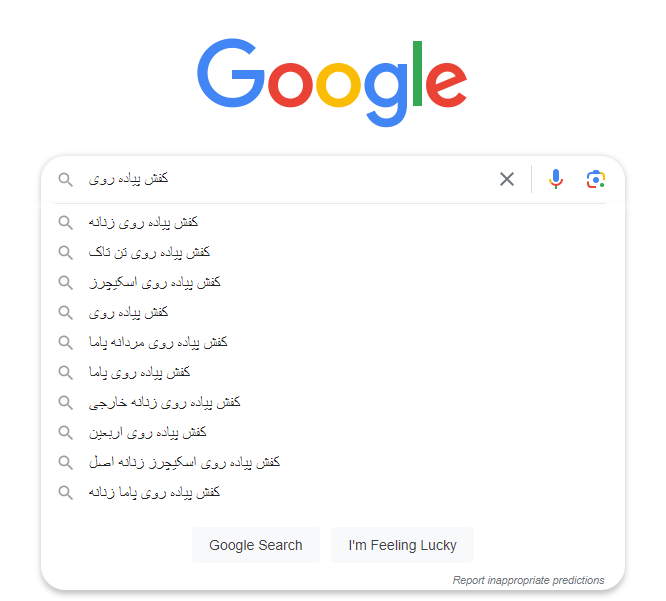Pick the first suggestion 'کفش پیاده روی زنانه'

click(143, 222)
